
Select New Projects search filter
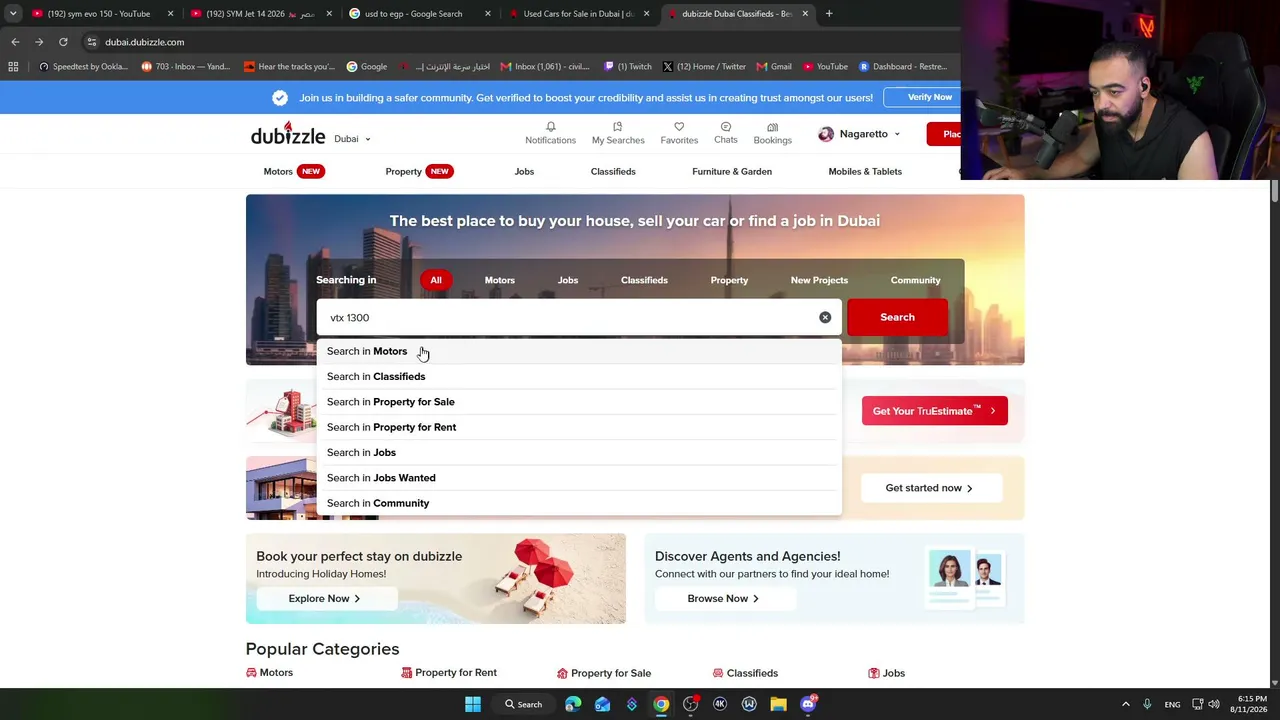pyautogui.click(x=819, y=280)
